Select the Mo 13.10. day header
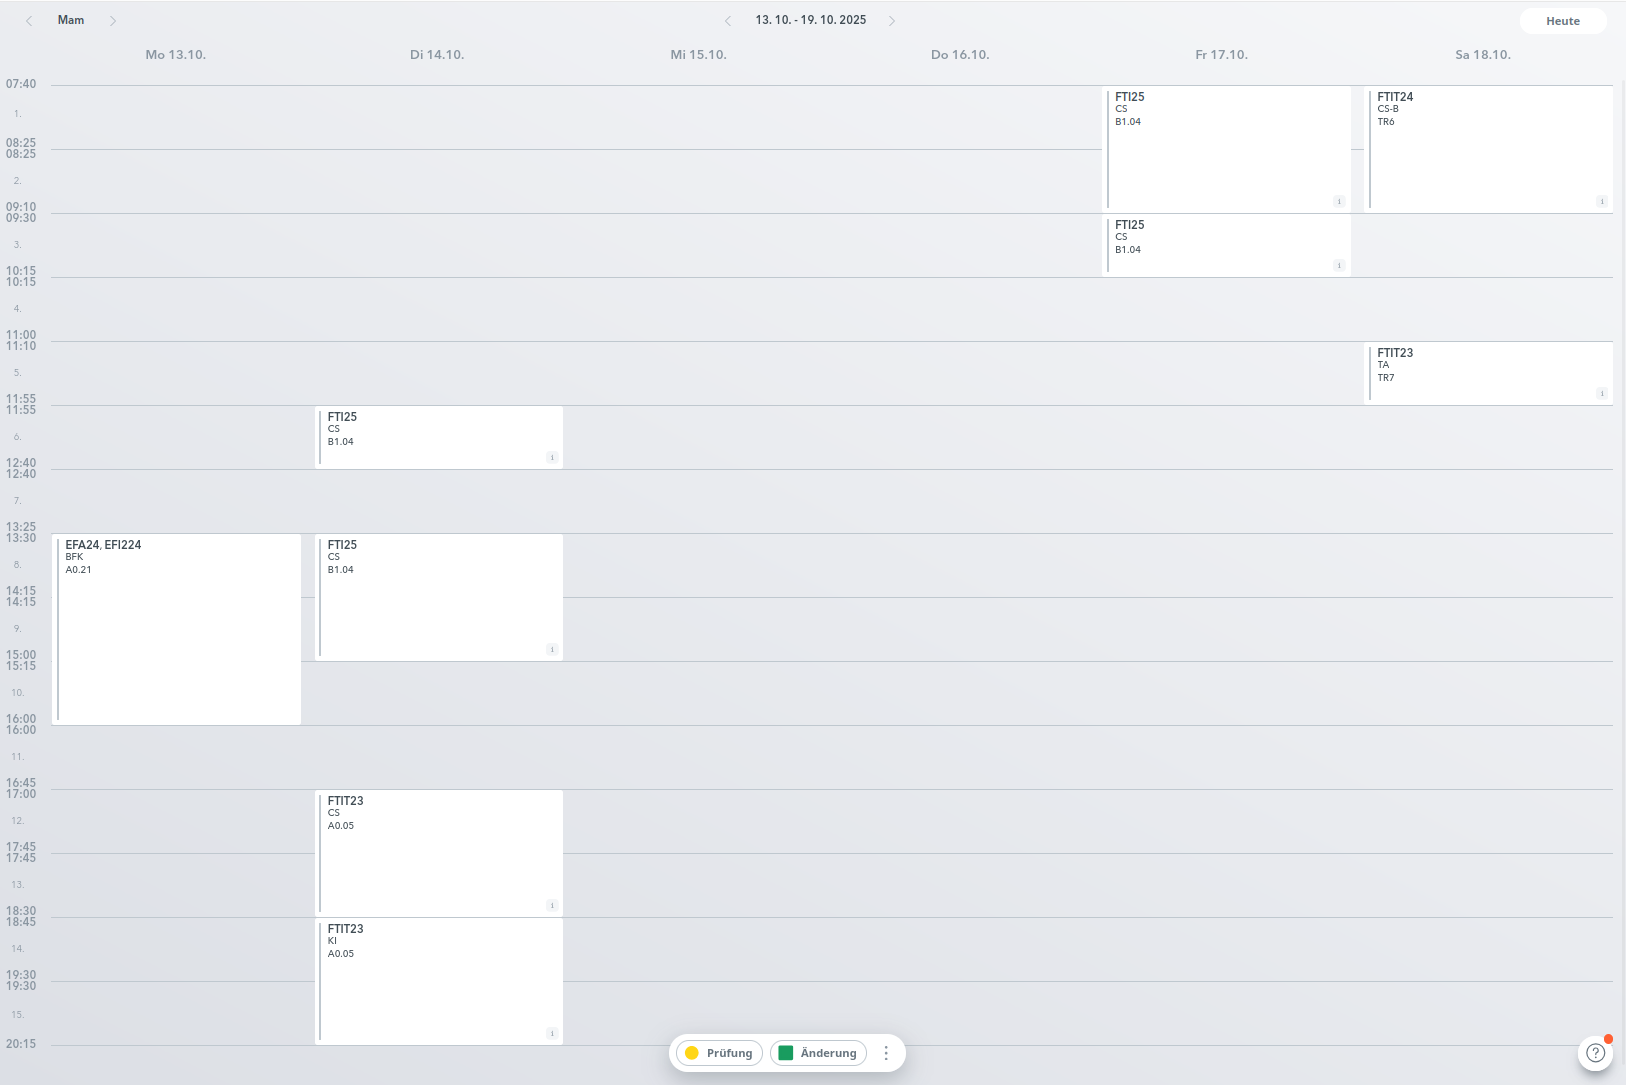This screenshot has width=1626, height=1085. click(x=176, y=55)
